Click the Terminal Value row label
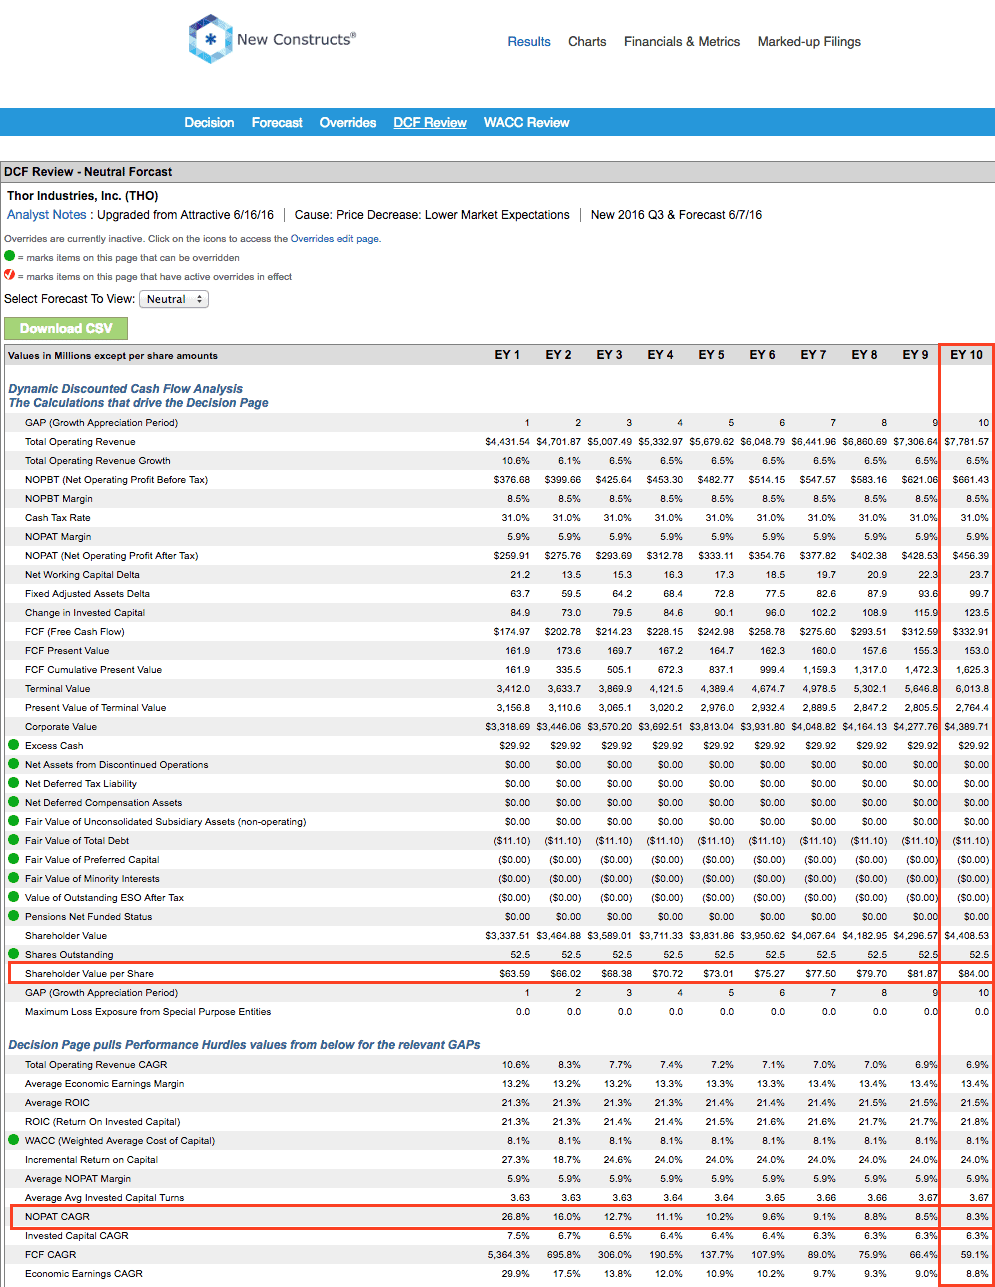Image resolution: width=995 pixels, height=1287 pixels. pos(57,689)
